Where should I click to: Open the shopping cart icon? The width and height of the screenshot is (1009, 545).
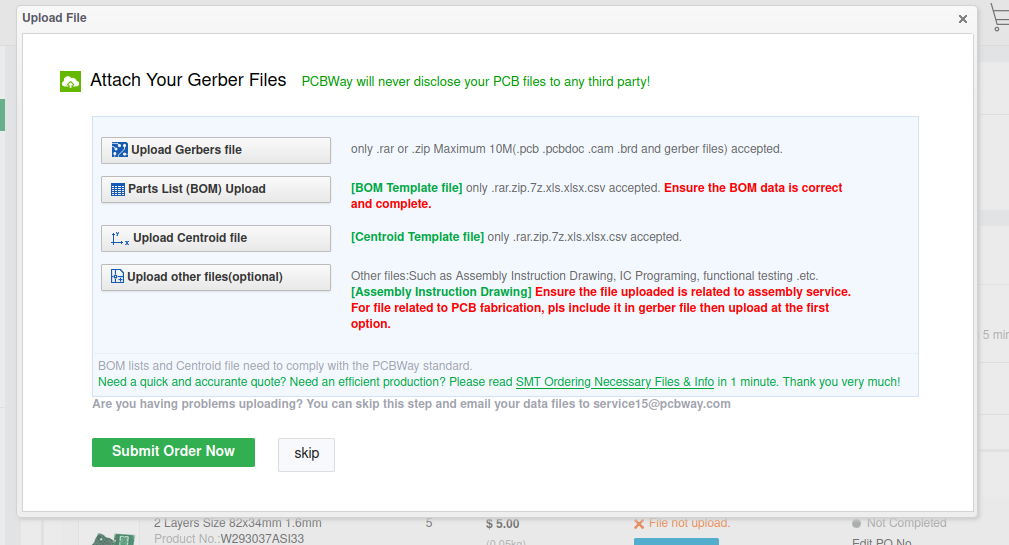point(999,17)
